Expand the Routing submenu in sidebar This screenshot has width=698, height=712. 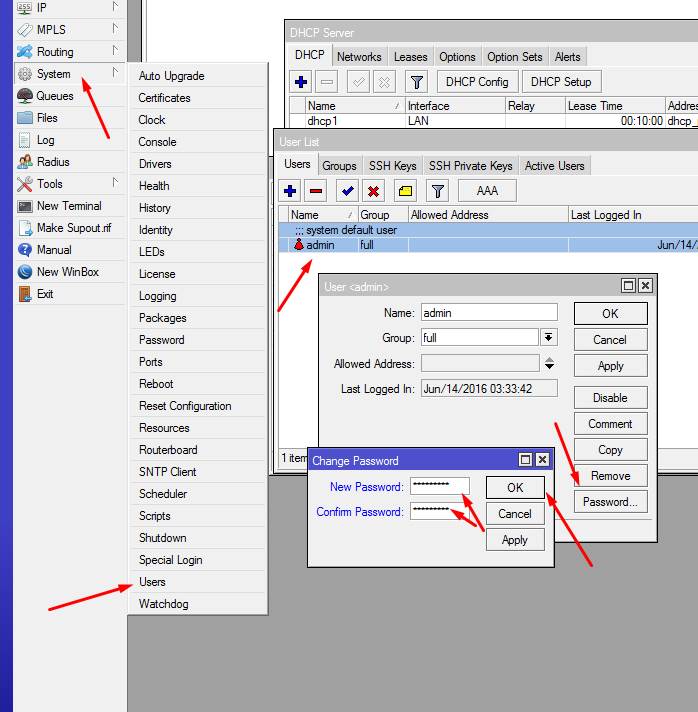[56, 52]
